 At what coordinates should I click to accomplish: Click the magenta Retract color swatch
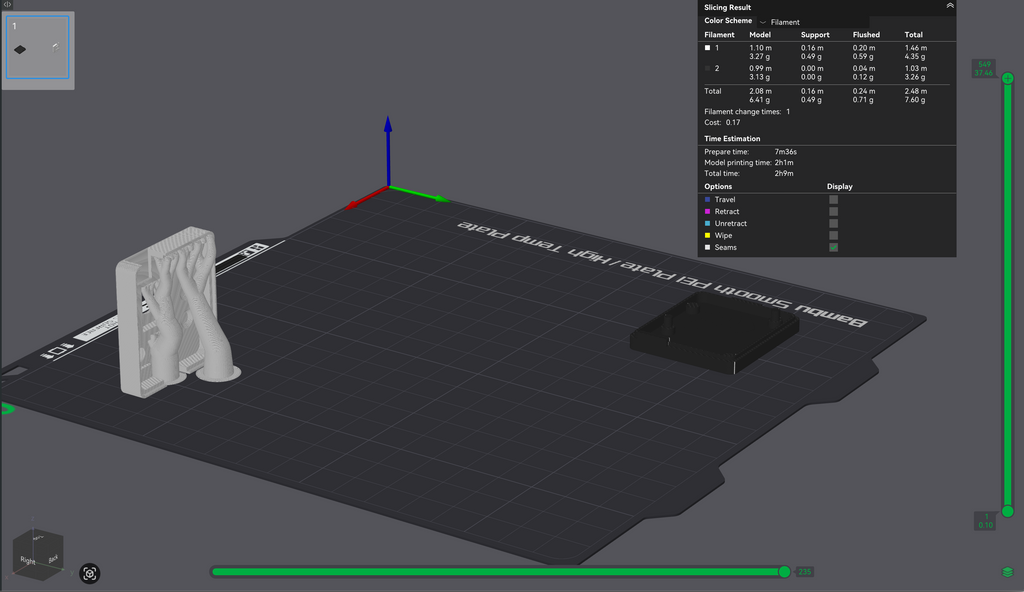pos(707,211)
